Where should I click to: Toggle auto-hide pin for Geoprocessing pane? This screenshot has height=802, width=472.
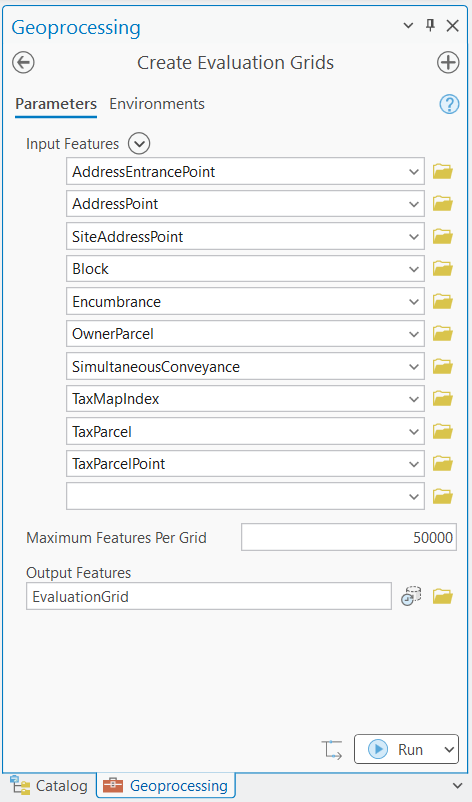431,25
